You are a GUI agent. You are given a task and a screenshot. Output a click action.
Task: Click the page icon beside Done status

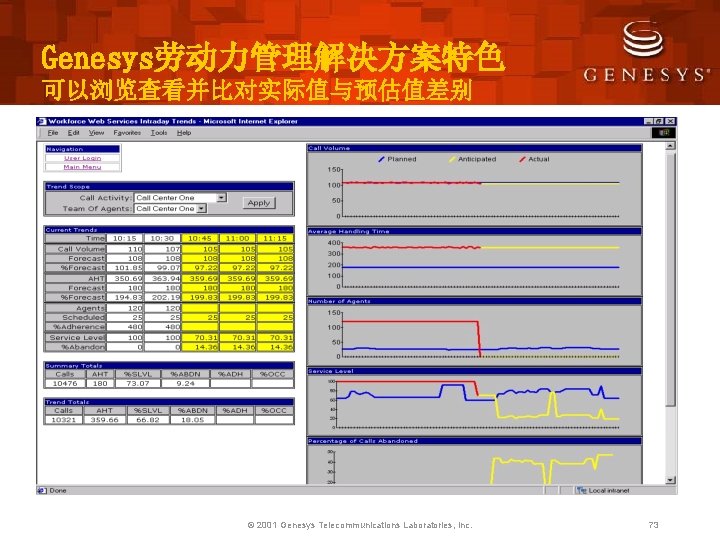tap(42, 490)
